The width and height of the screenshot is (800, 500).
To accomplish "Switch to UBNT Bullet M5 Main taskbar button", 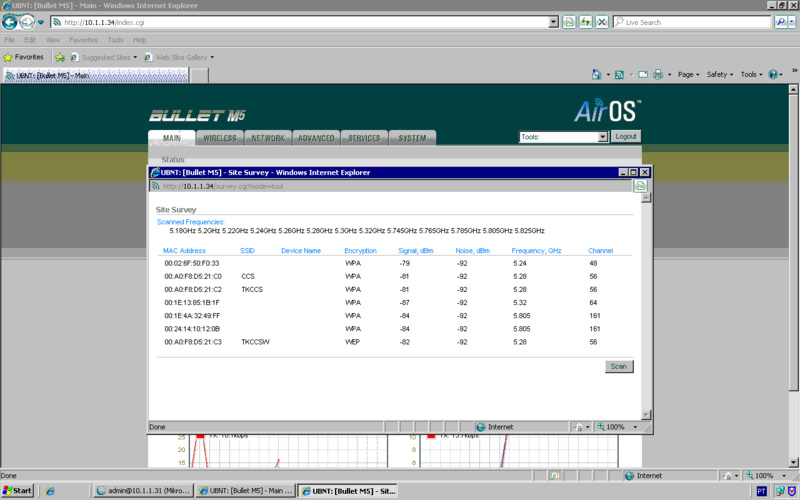I will [246, 491].
